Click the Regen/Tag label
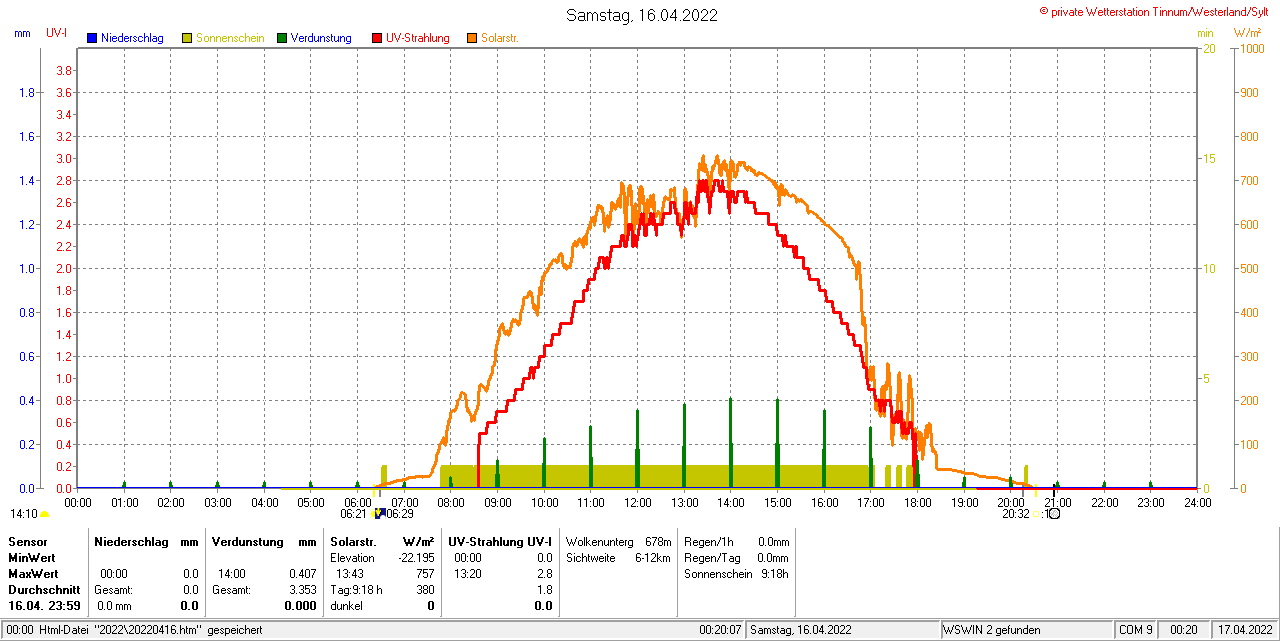 (710, 557)
